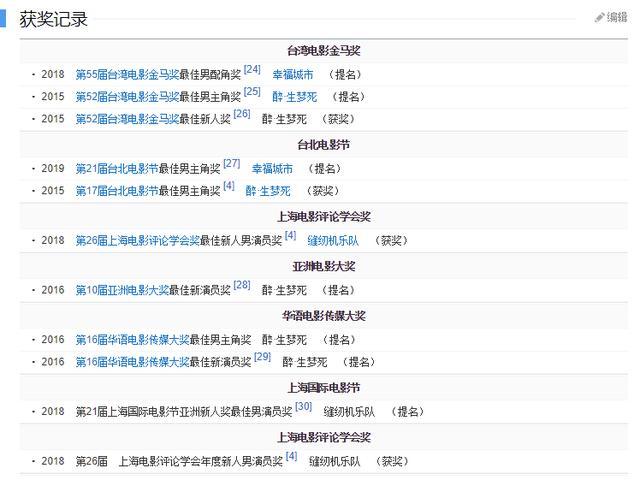This screenshot has height=486, width=640.
Task: Open reference [29] citation
Action: (262, 357)
